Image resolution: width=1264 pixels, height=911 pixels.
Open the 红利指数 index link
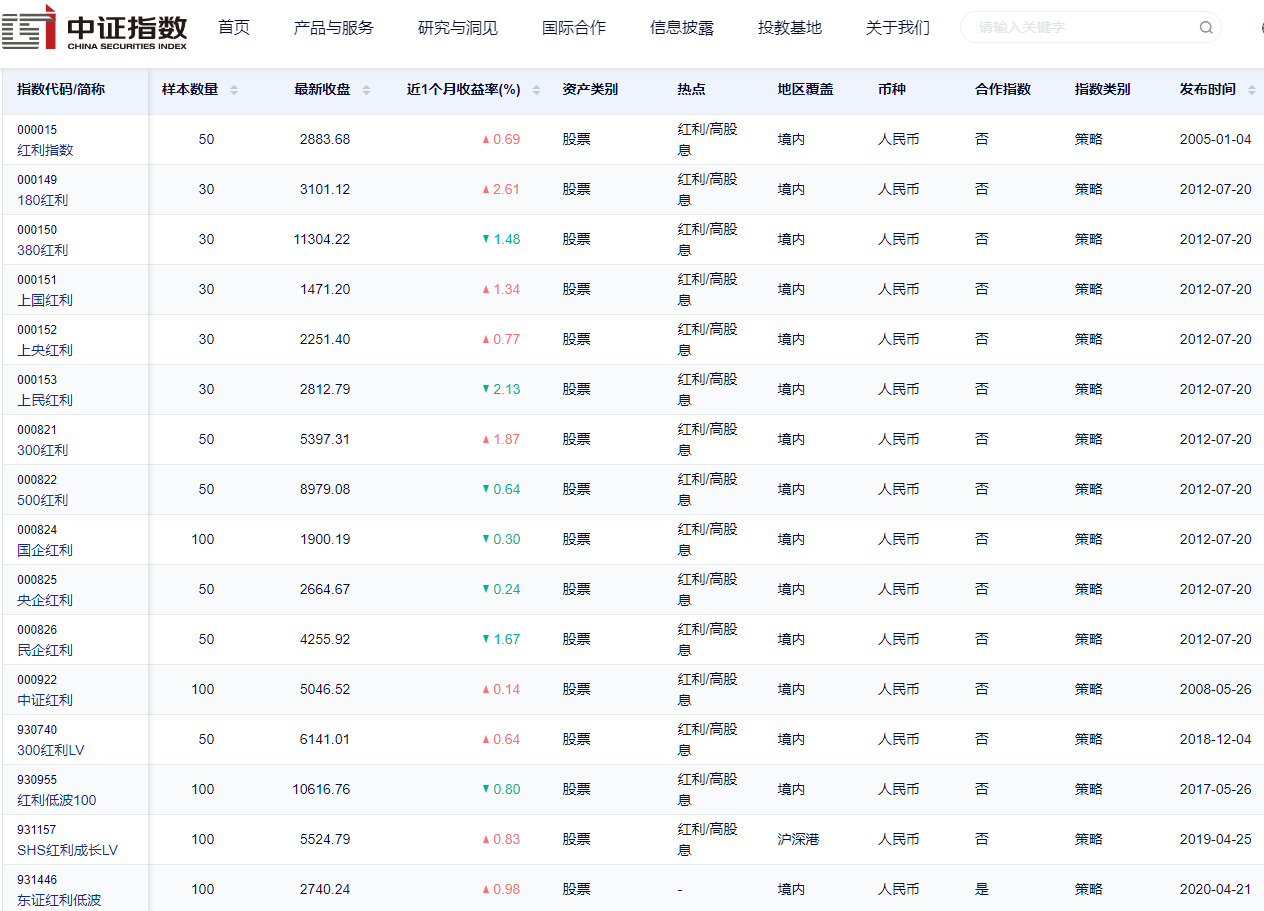45,150
